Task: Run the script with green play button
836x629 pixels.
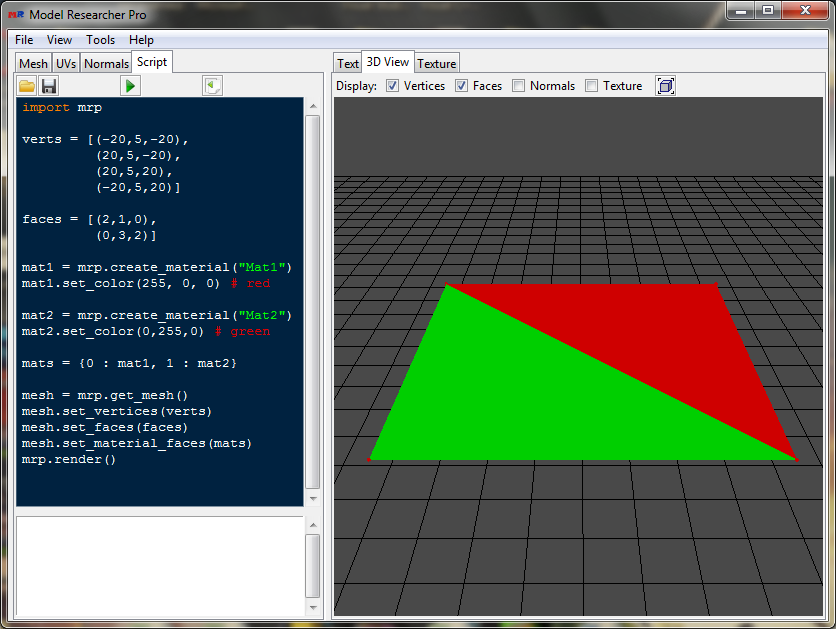Action: pos(130,86)
